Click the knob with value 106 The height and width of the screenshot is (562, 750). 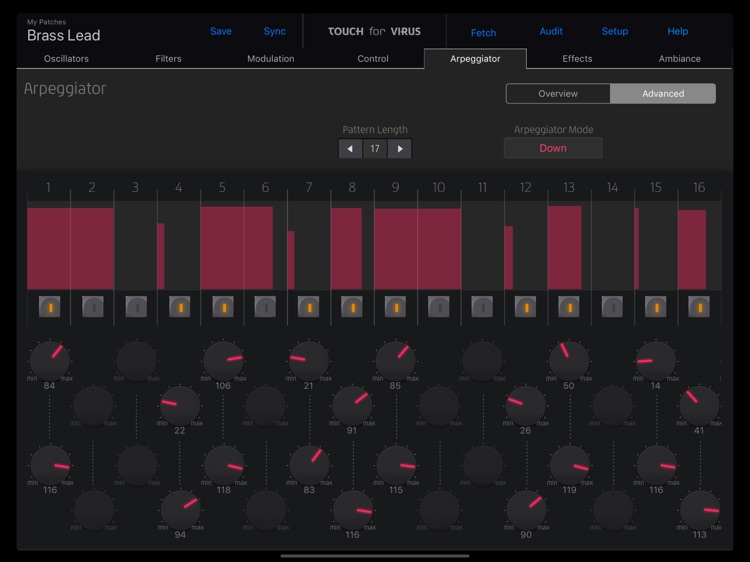(223, 361)
